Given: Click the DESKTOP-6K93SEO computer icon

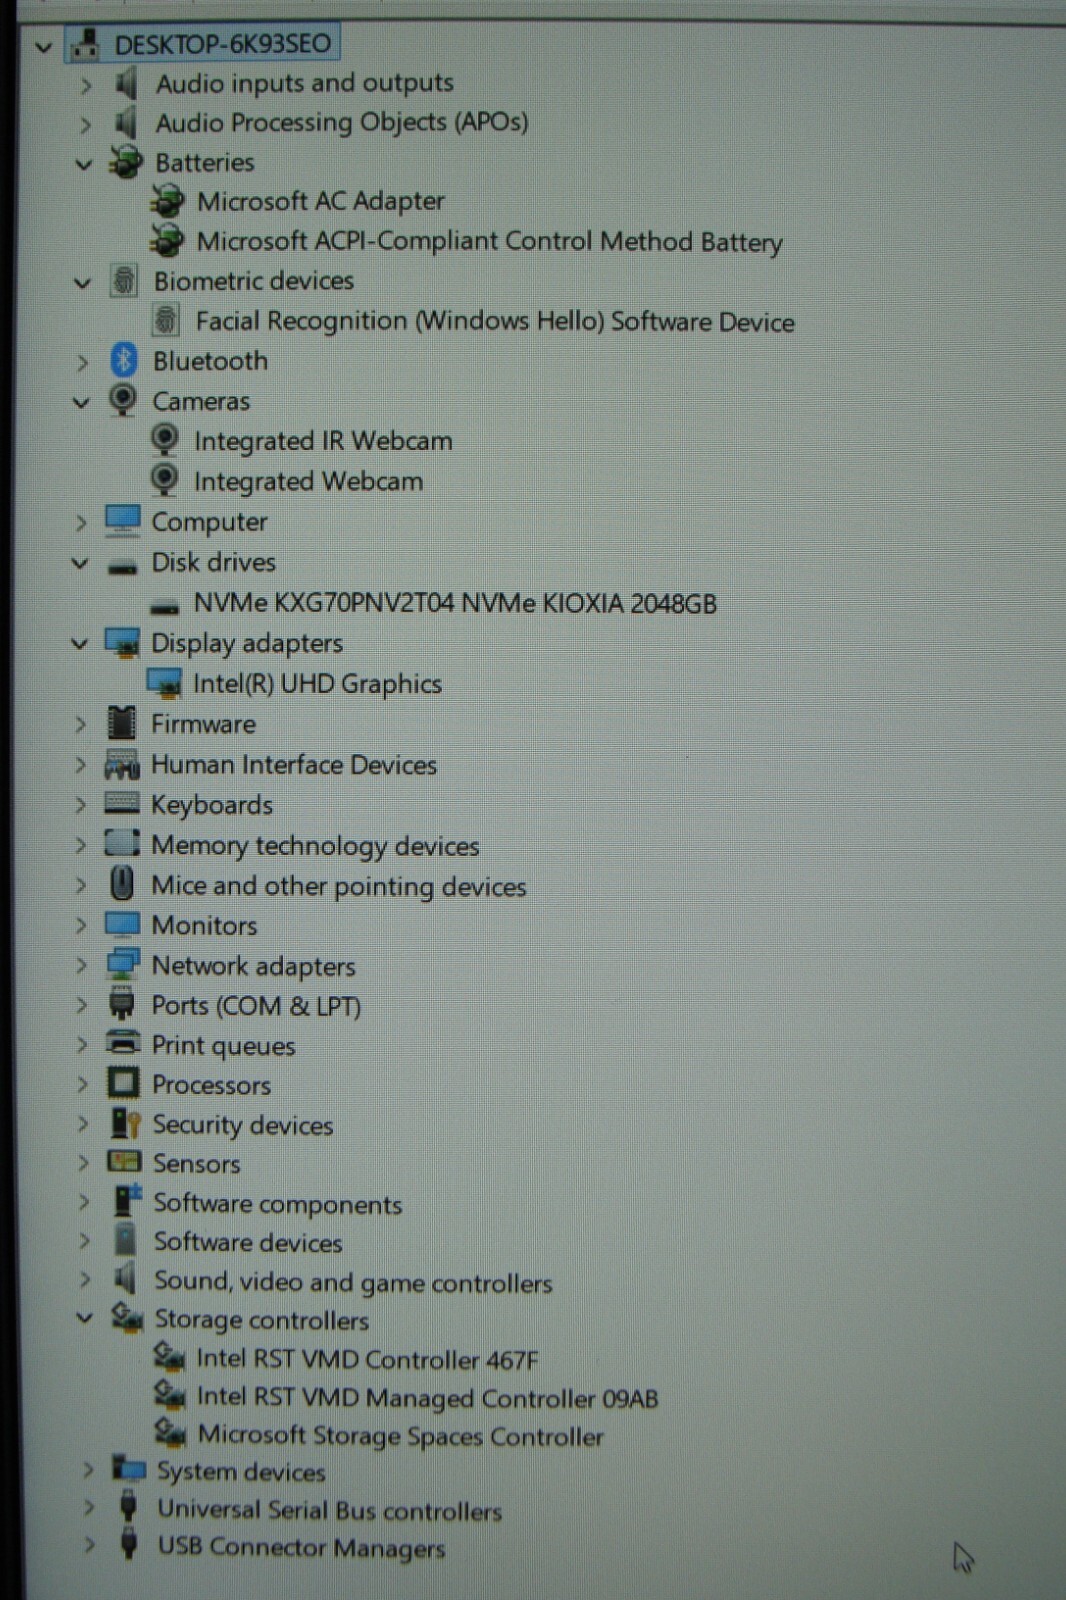Looking at the screenshot, I should click(x=86, y=44).
